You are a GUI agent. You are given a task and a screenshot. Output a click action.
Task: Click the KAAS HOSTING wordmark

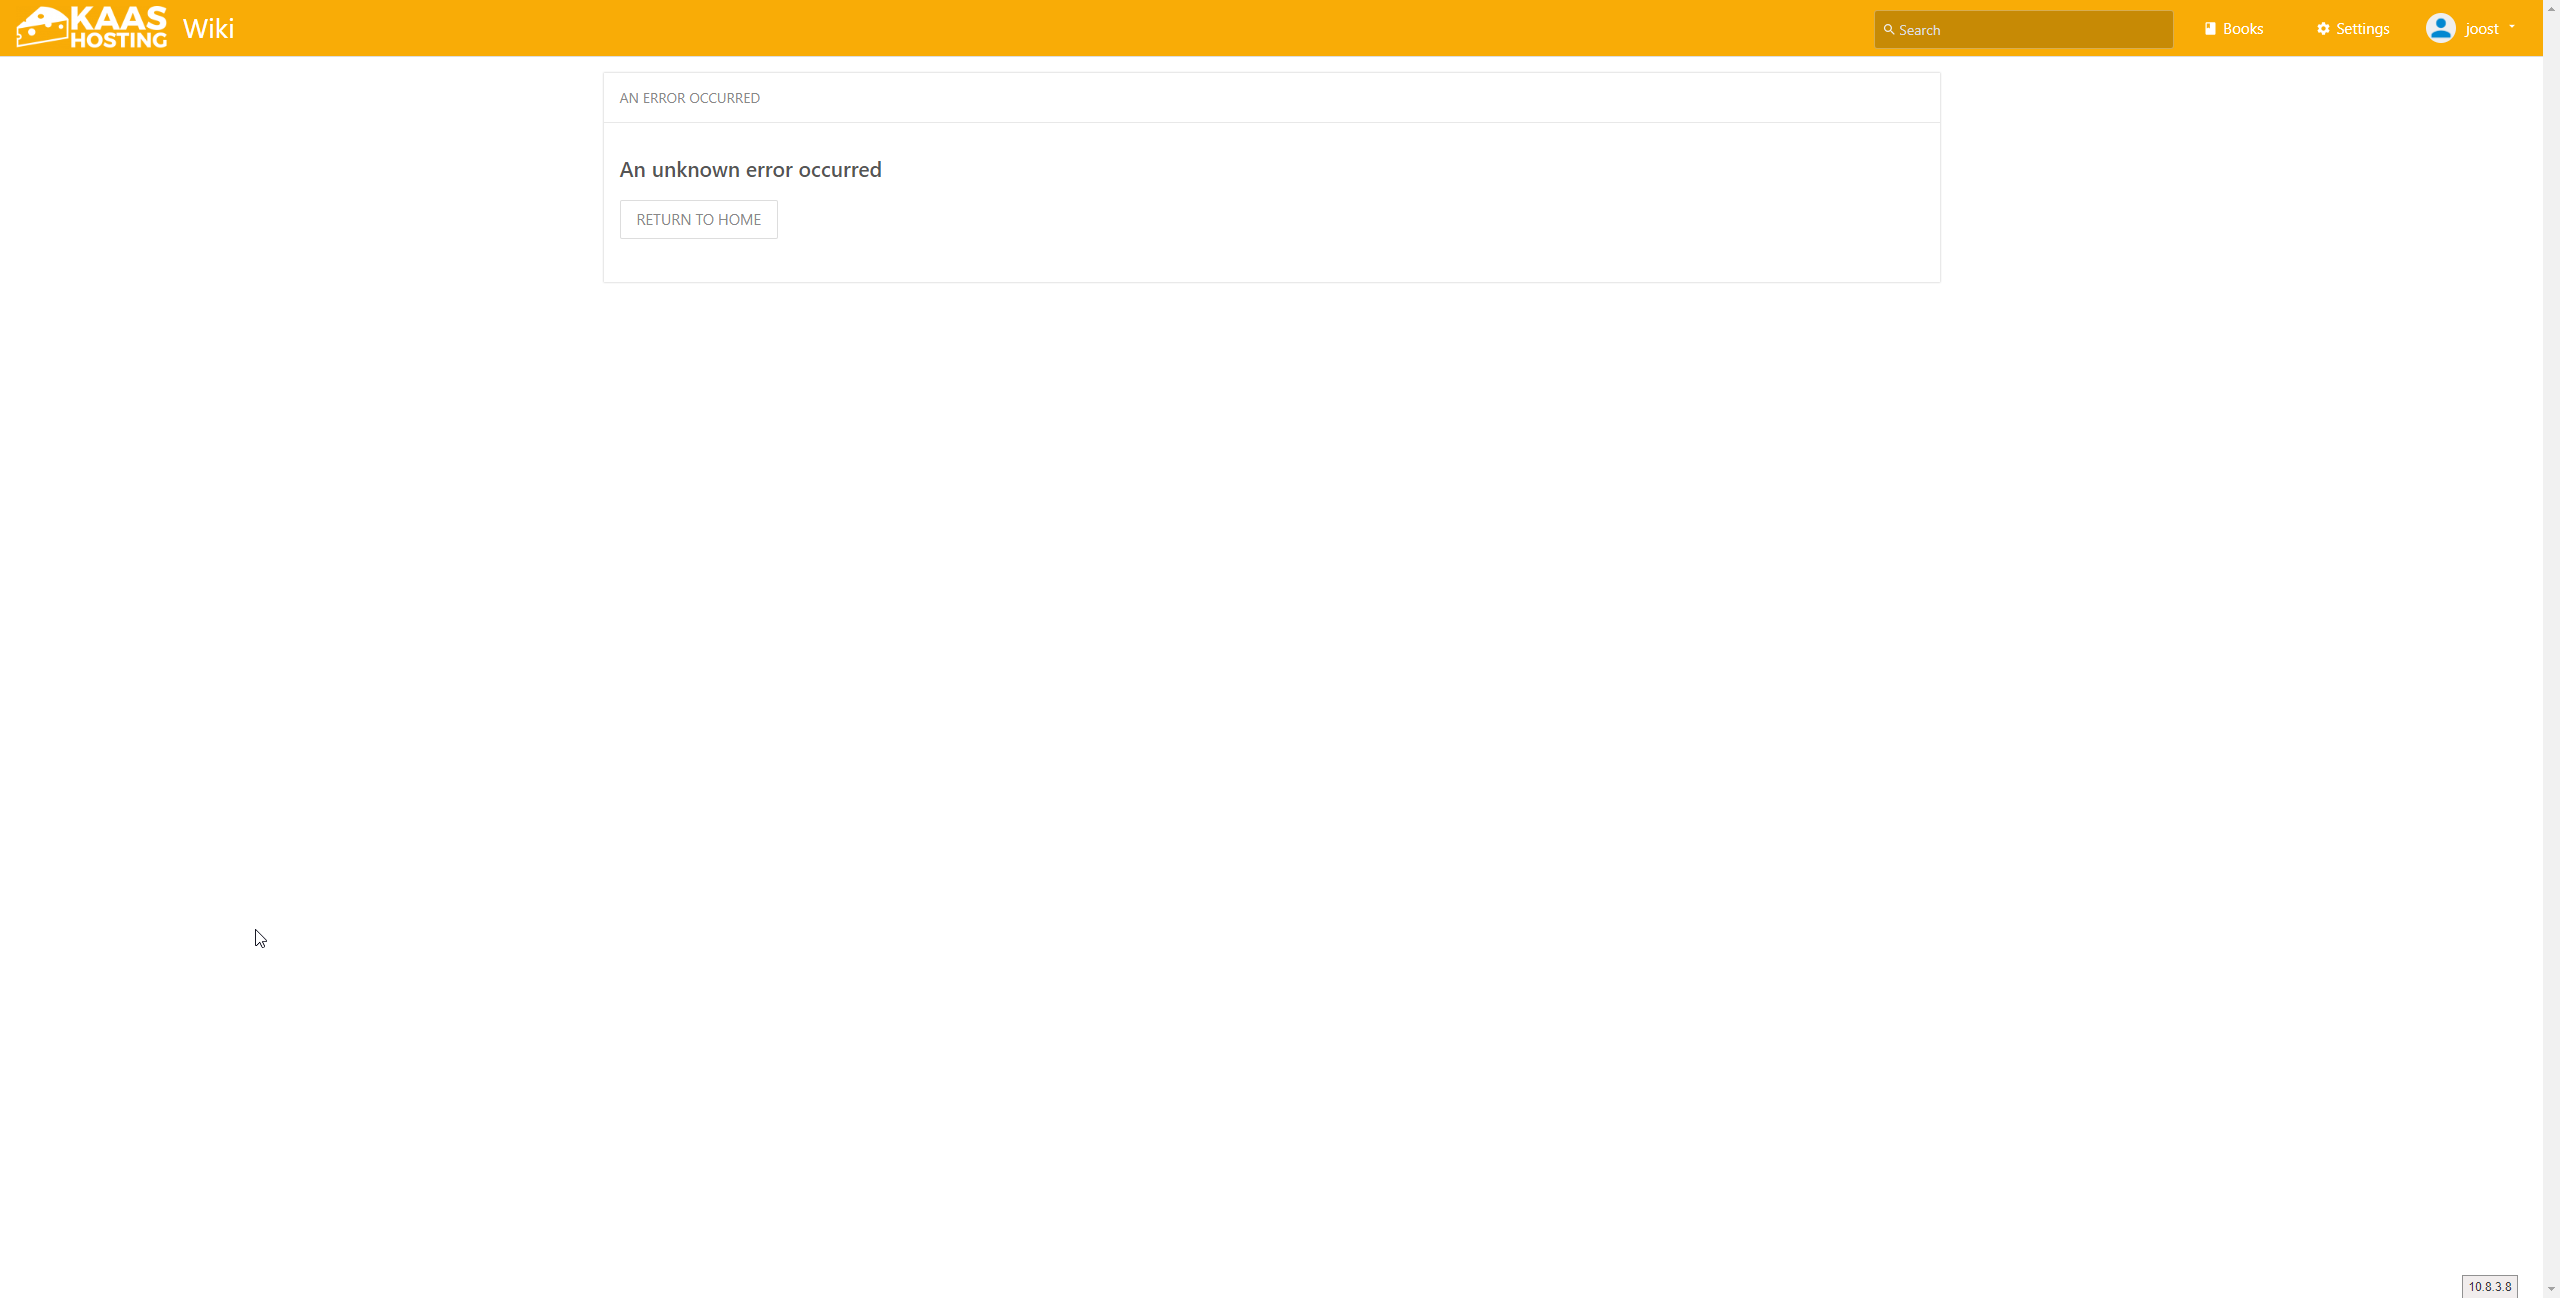click(x=119, y=27)
